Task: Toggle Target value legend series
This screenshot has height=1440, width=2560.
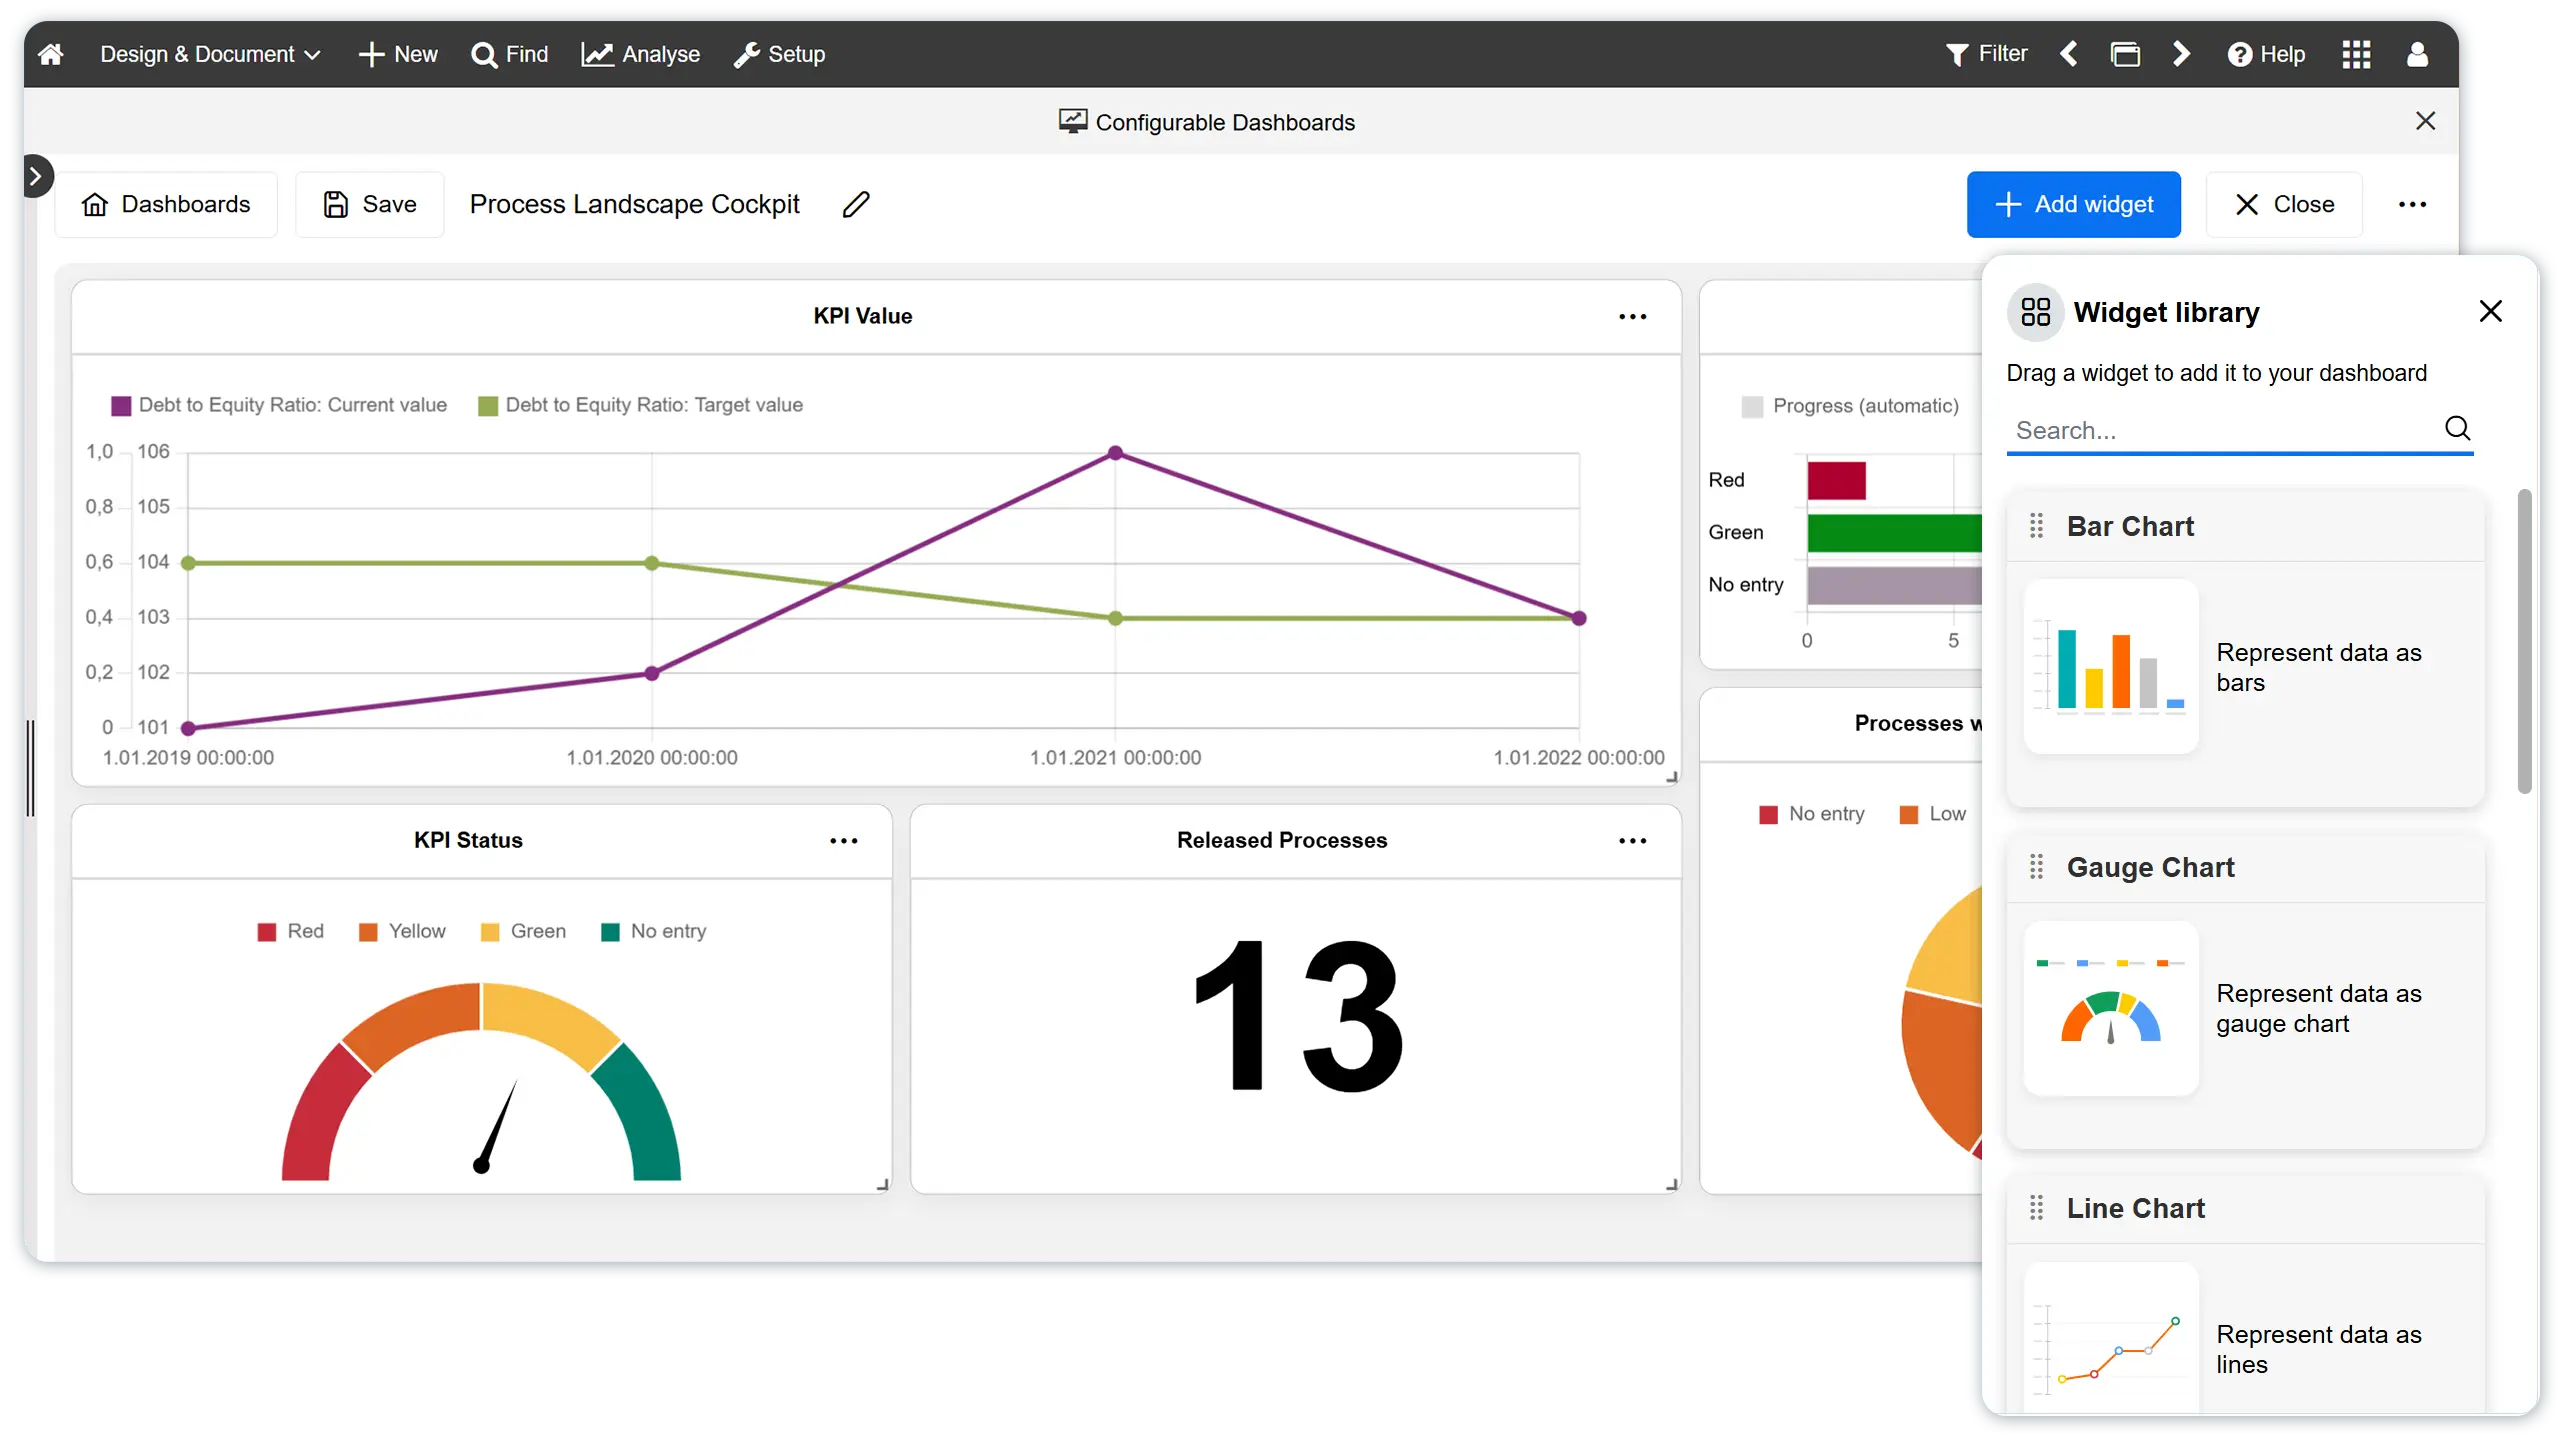Action: click(x=641, y=405)
